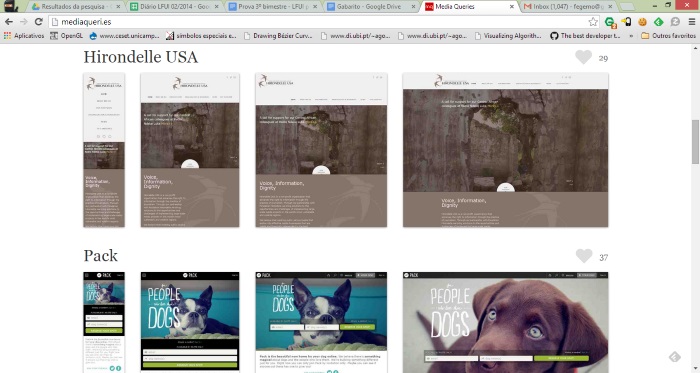Close the Gabarito - Google Drive tab
The height and width of the screenshot is (373, 700).
tap(413, 7)
